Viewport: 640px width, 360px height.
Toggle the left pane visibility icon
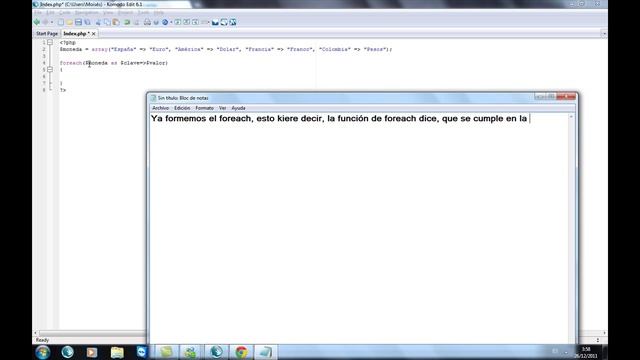coord(178,22)
